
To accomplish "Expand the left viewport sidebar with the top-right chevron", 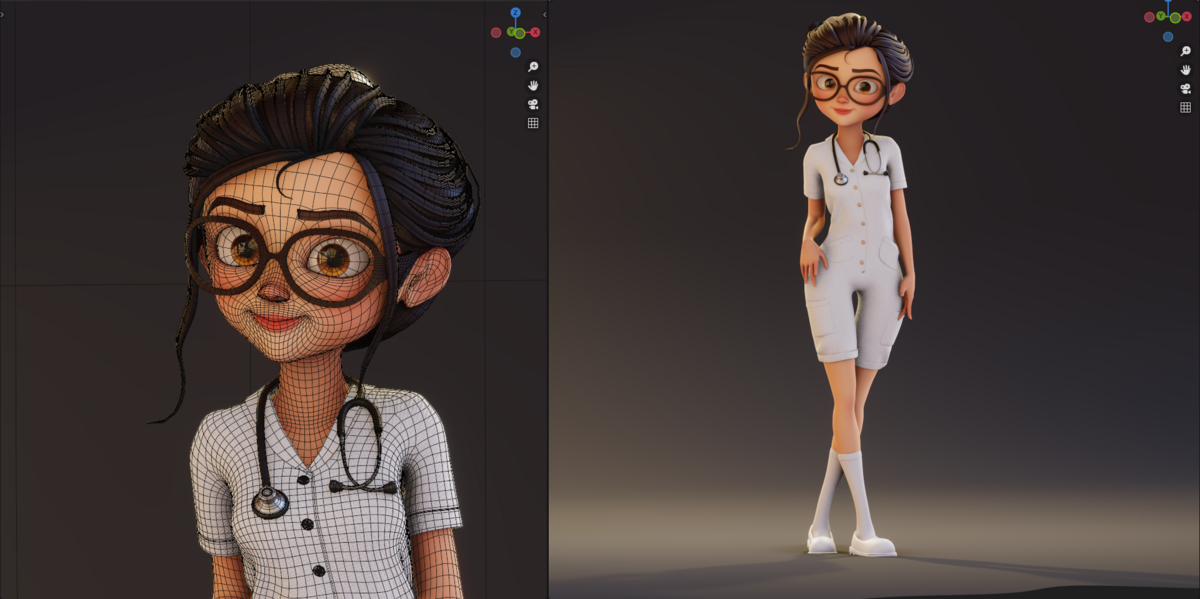I will [x=545, y=14].
